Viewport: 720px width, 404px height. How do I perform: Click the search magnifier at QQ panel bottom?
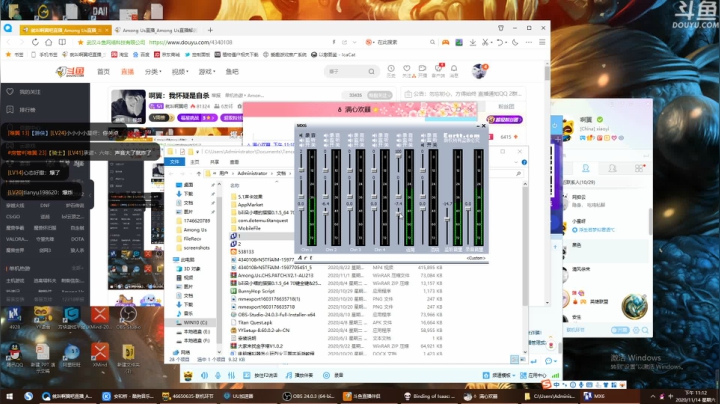point(645,330)
